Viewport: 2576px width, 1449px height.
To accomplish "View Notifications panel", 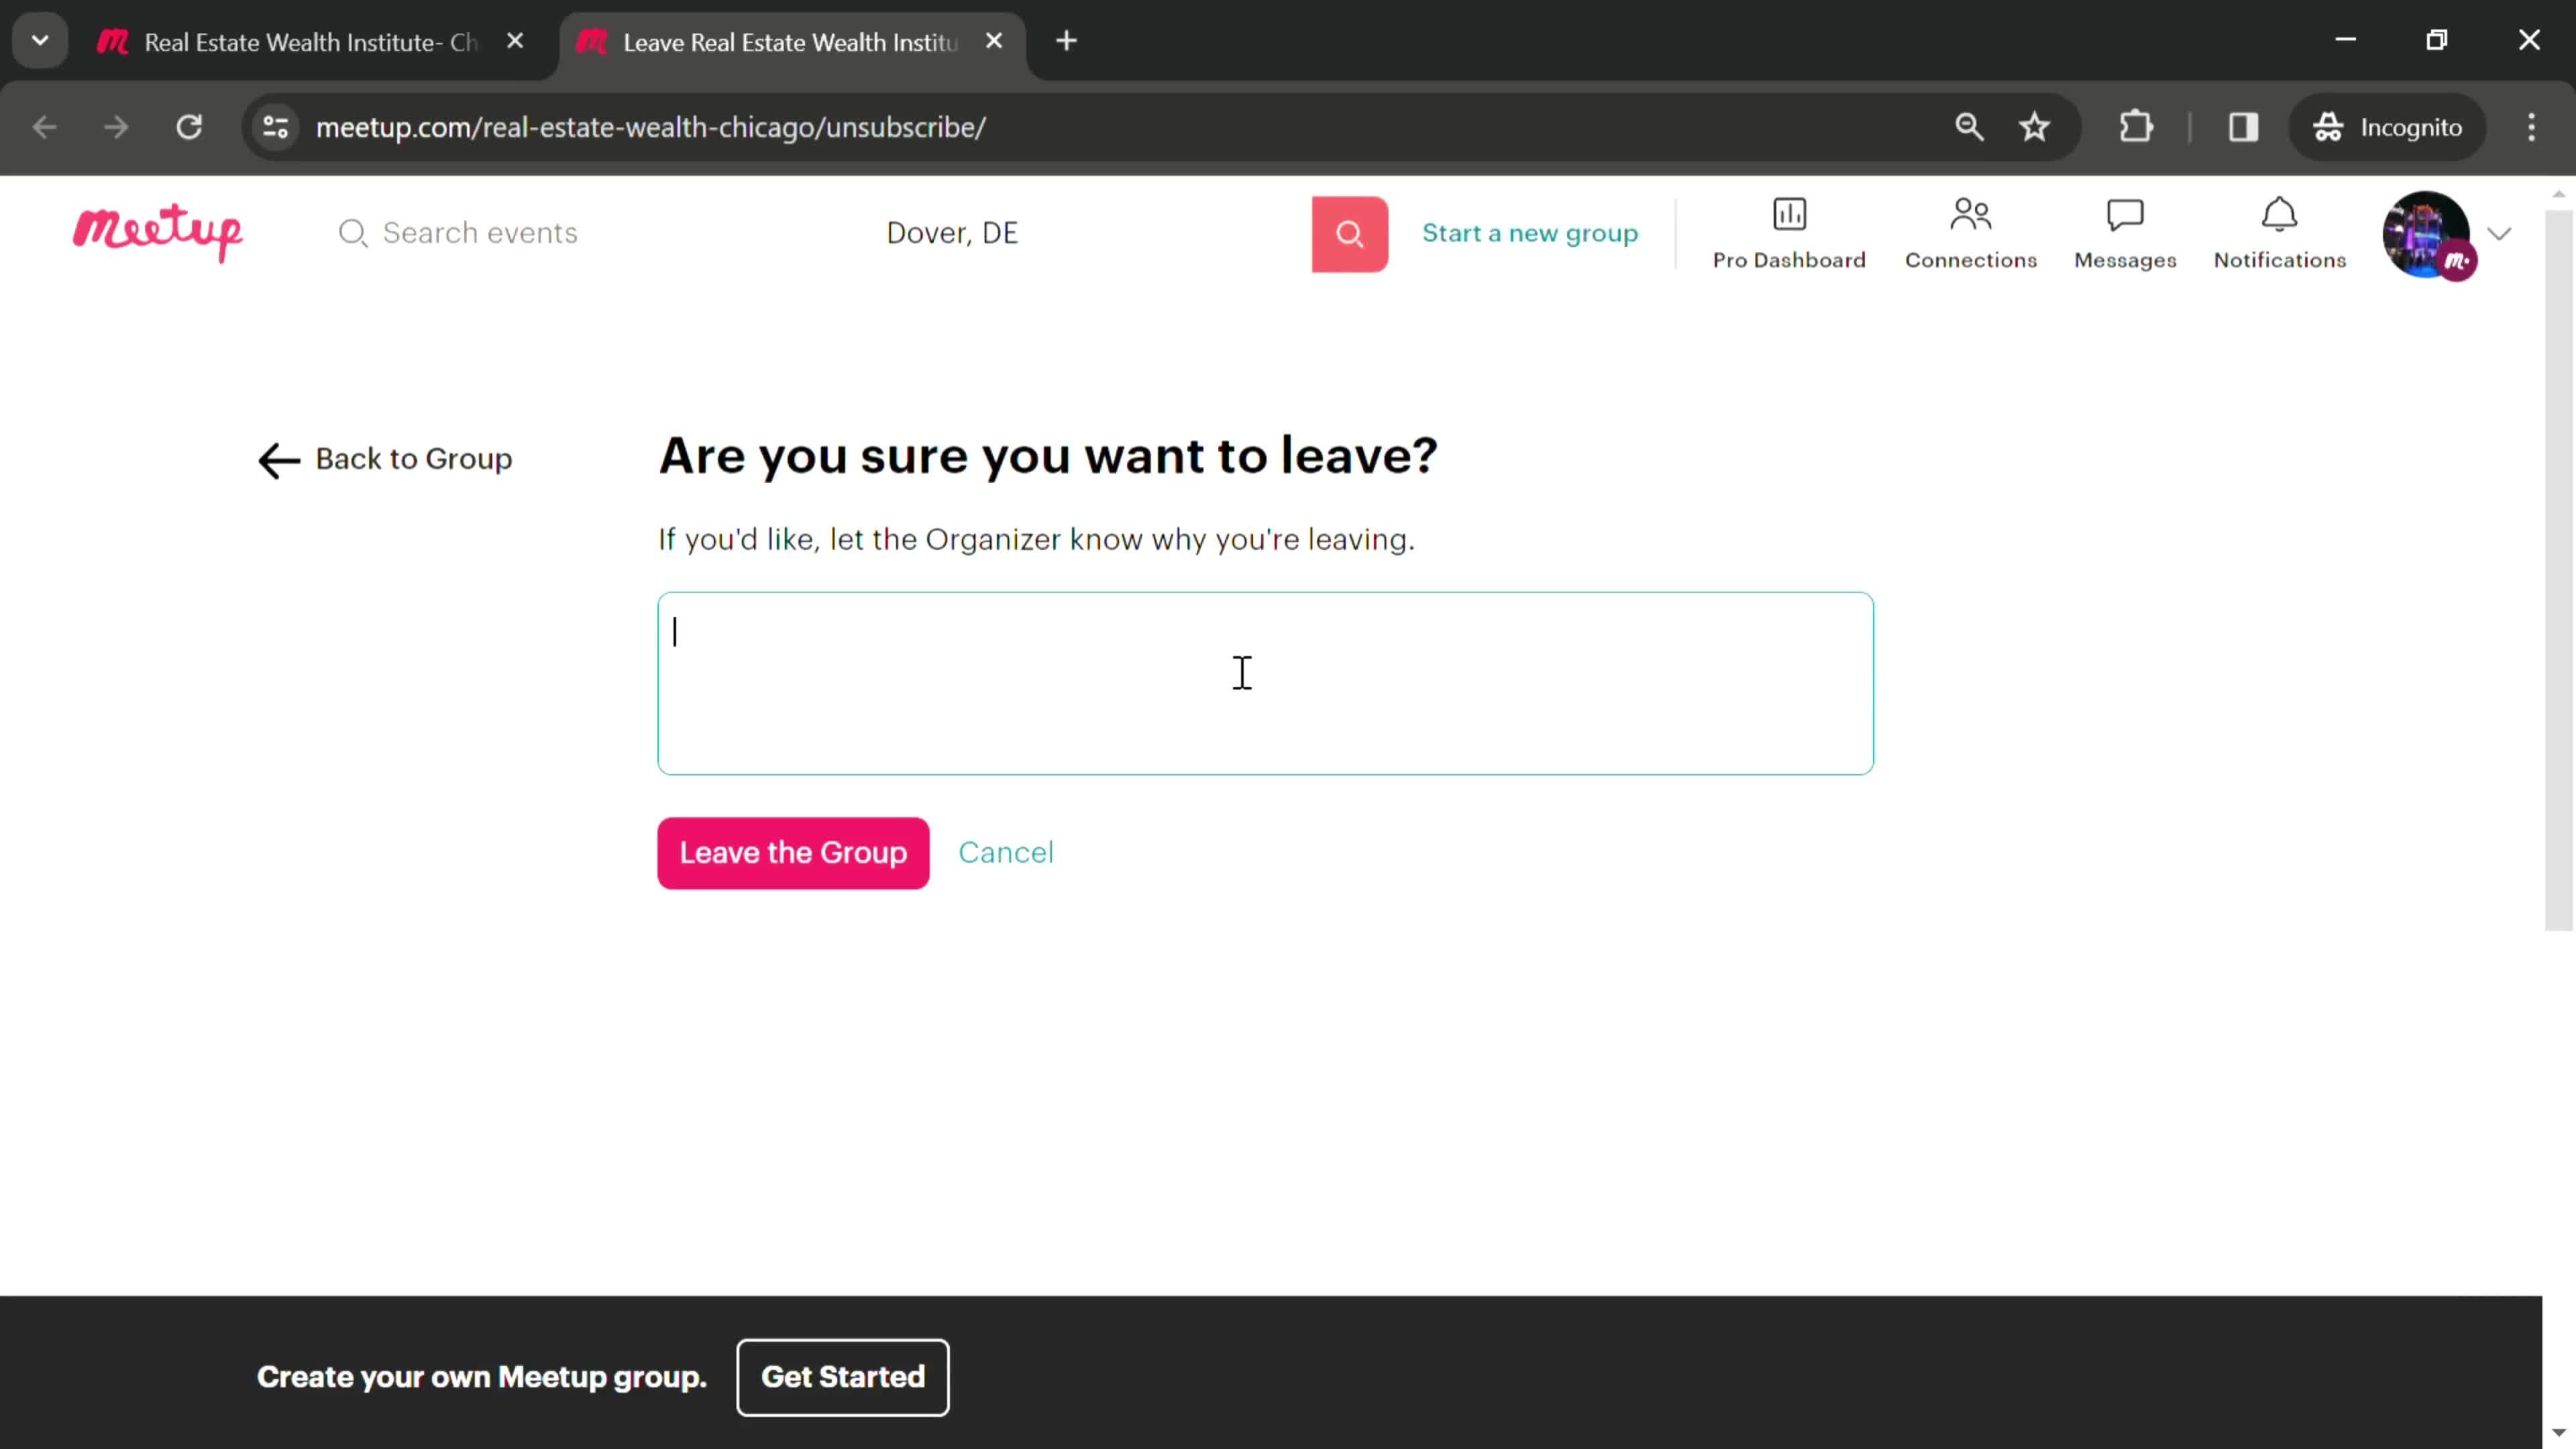I will 2279,231.
